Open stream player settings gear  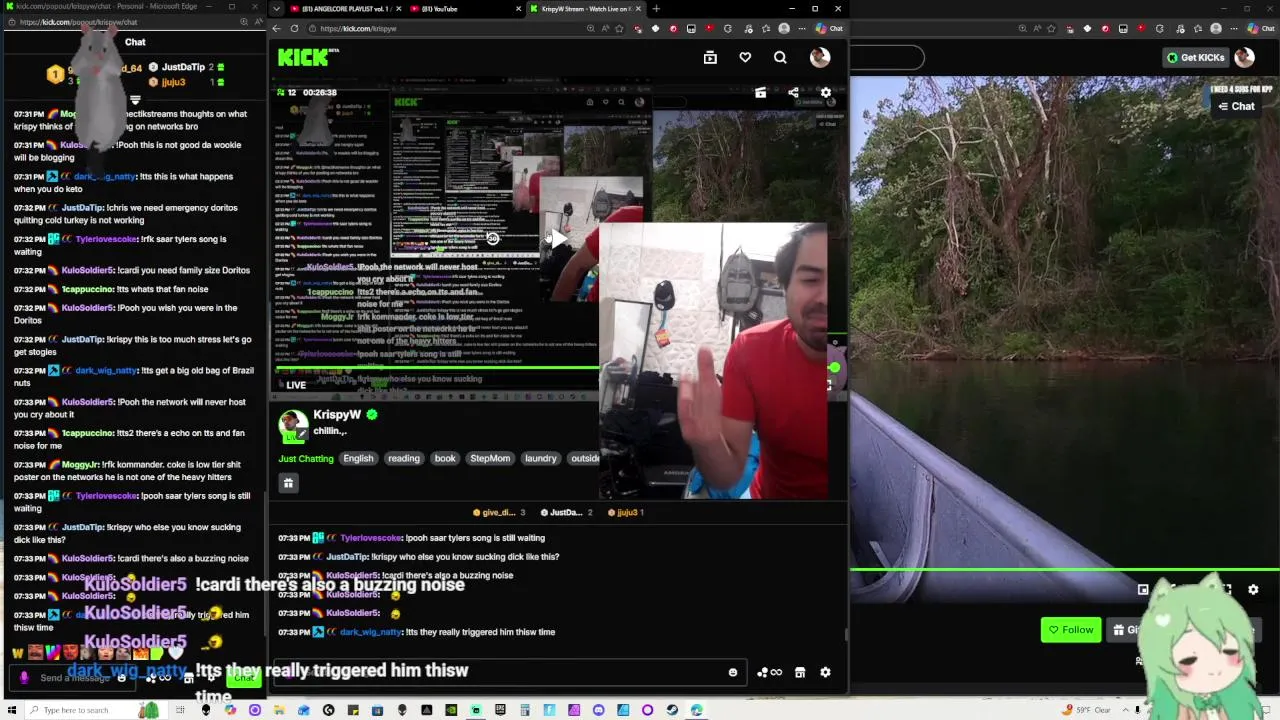click(x=826, y=93)
